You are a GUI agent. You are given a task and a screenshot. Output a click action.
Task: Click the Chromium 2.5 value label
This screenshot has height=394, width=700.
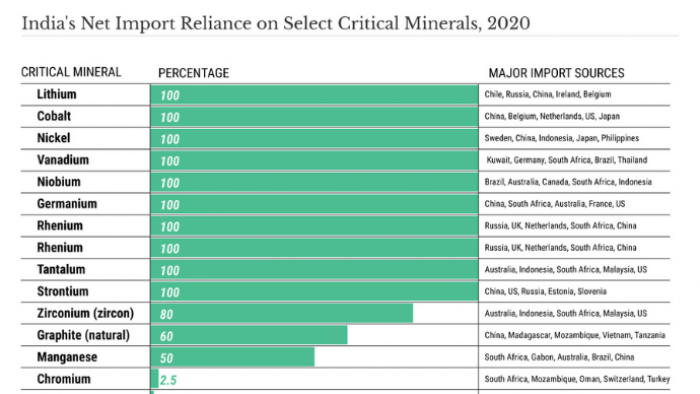point(168,380)
